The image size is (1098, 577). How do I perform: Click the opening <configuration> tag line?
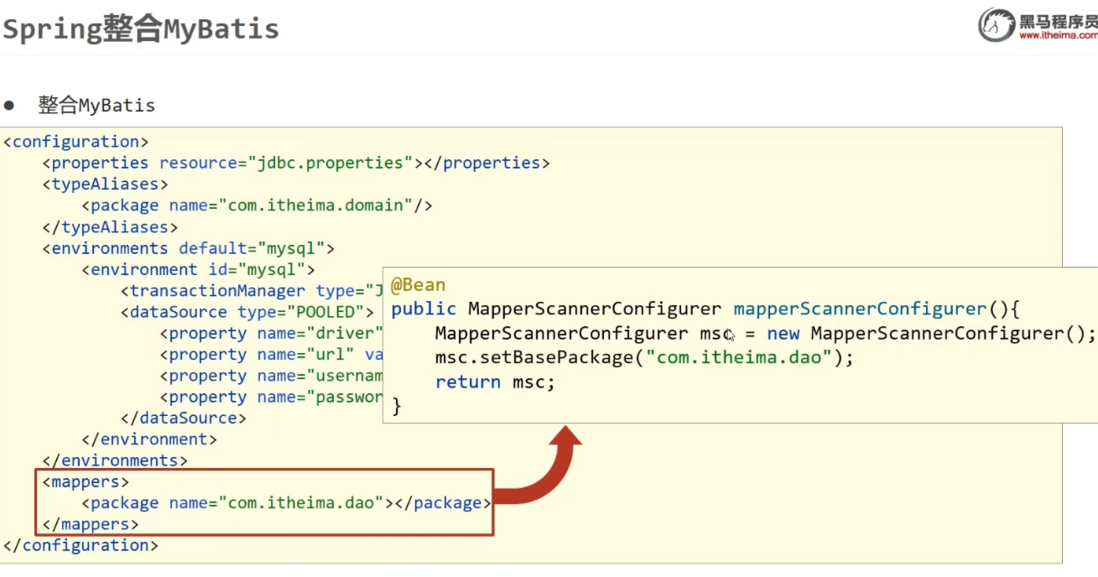(x=76, y=141)
